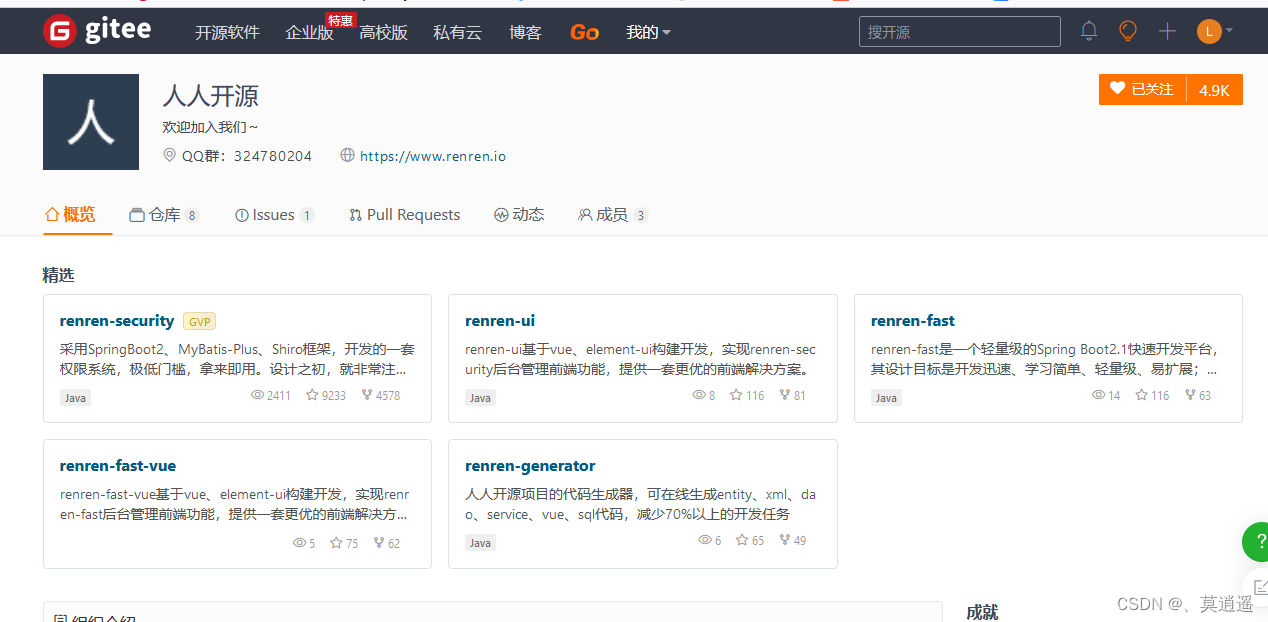Open the renren-ui repository
Screen dimensions: 1268x622
point(500,321)
